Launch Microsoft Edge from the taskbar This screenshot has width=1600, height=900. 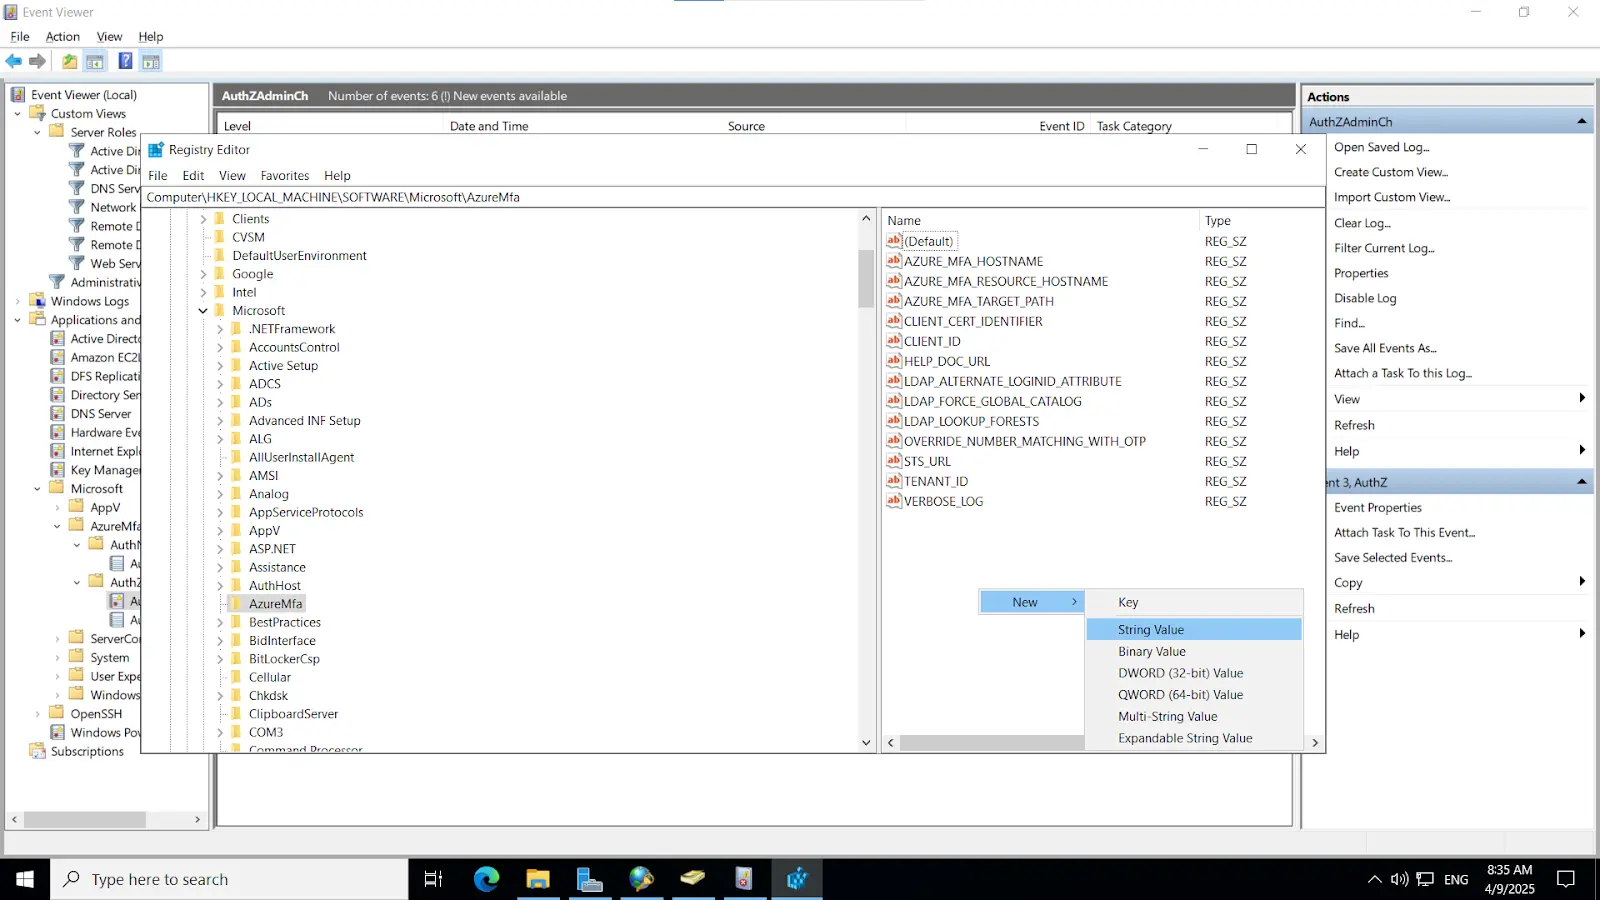[487, 879]
